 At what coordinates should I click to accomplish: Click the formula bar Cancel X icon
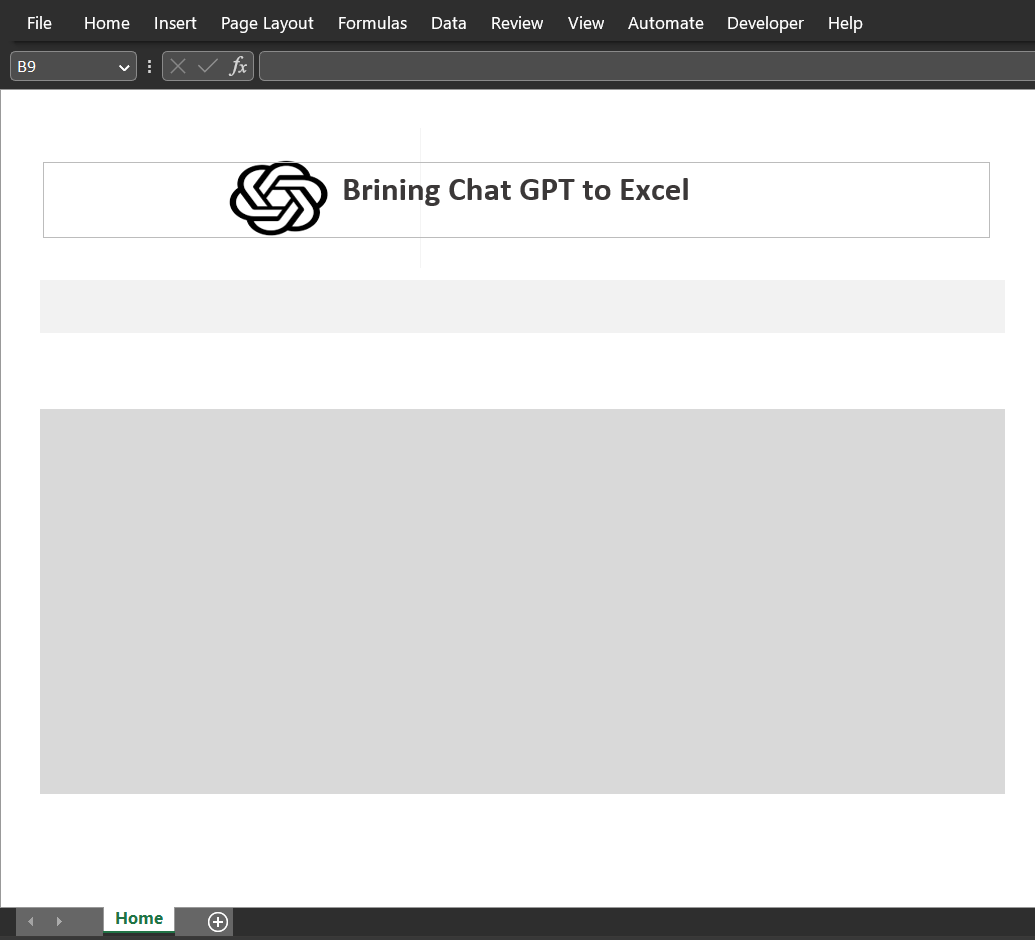[178, 66]
